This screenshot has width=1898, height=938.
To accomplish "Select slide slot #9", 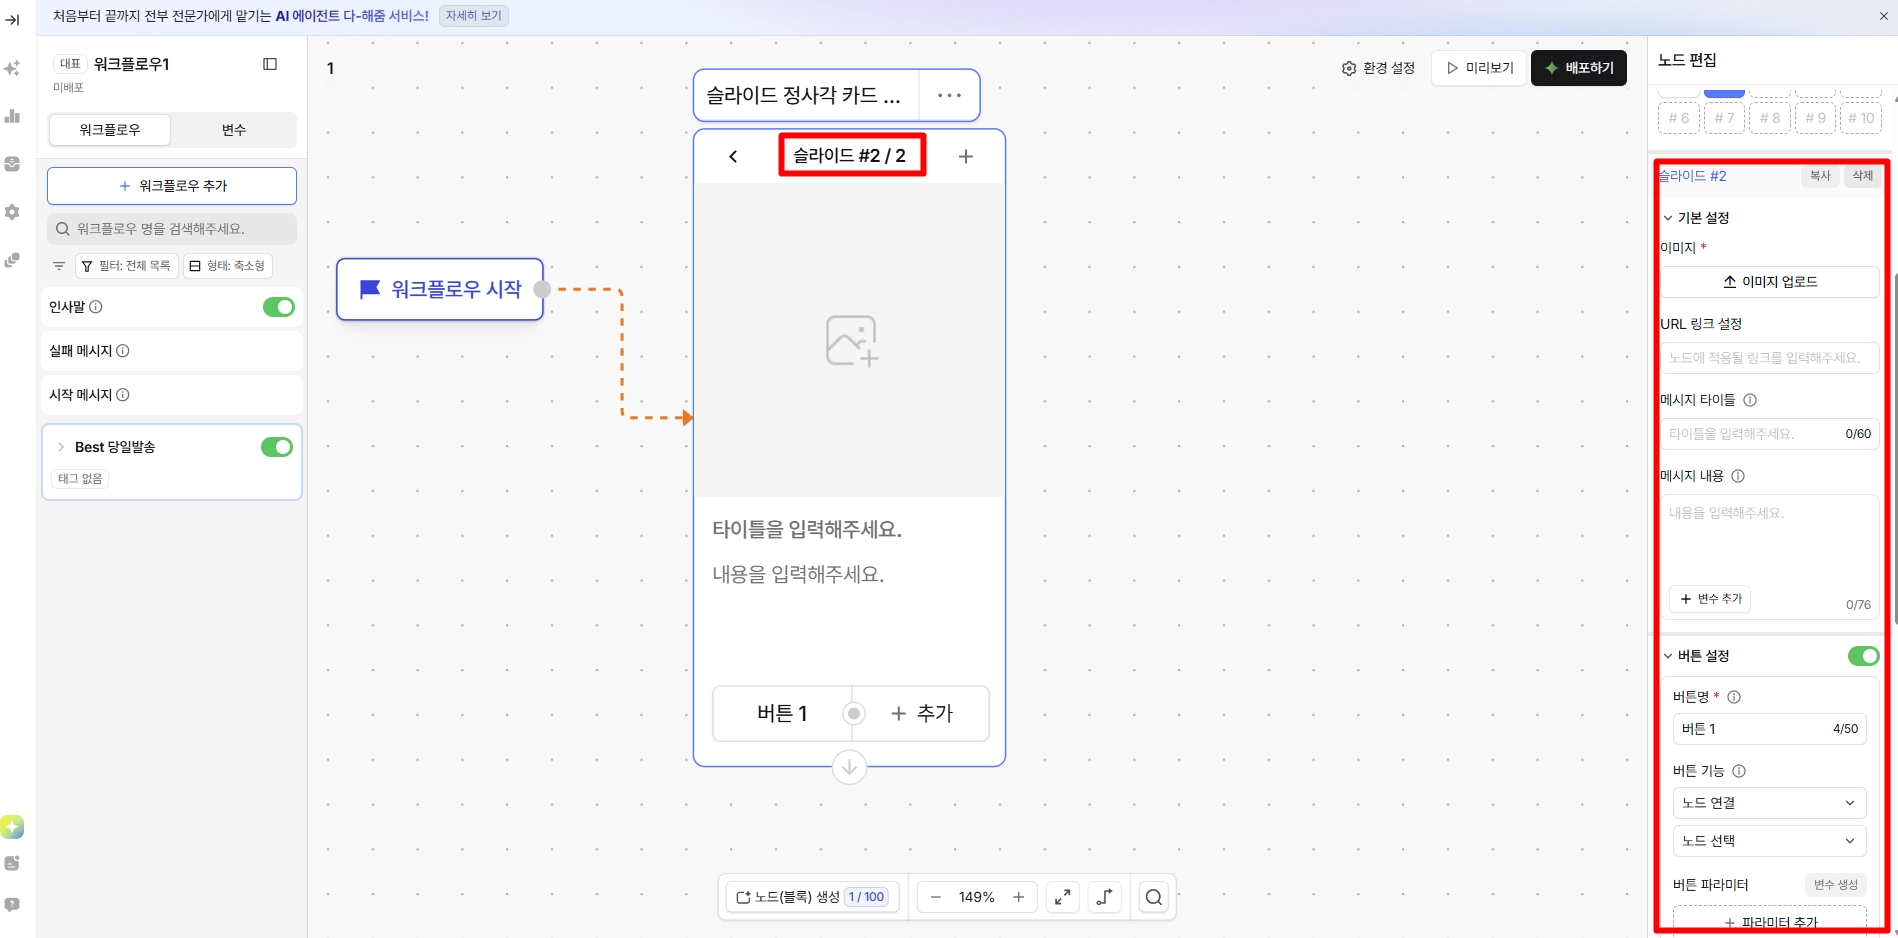I will (x=1815, y=118).
